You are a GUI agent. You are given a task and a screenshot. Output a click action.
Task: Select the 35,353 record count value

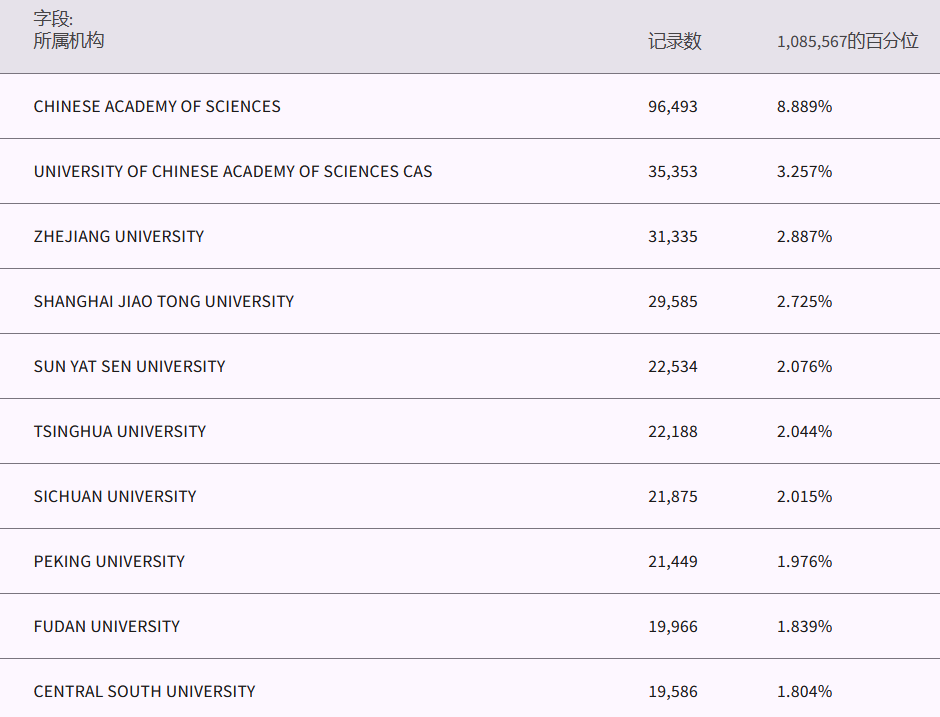[x=673, y=171]
